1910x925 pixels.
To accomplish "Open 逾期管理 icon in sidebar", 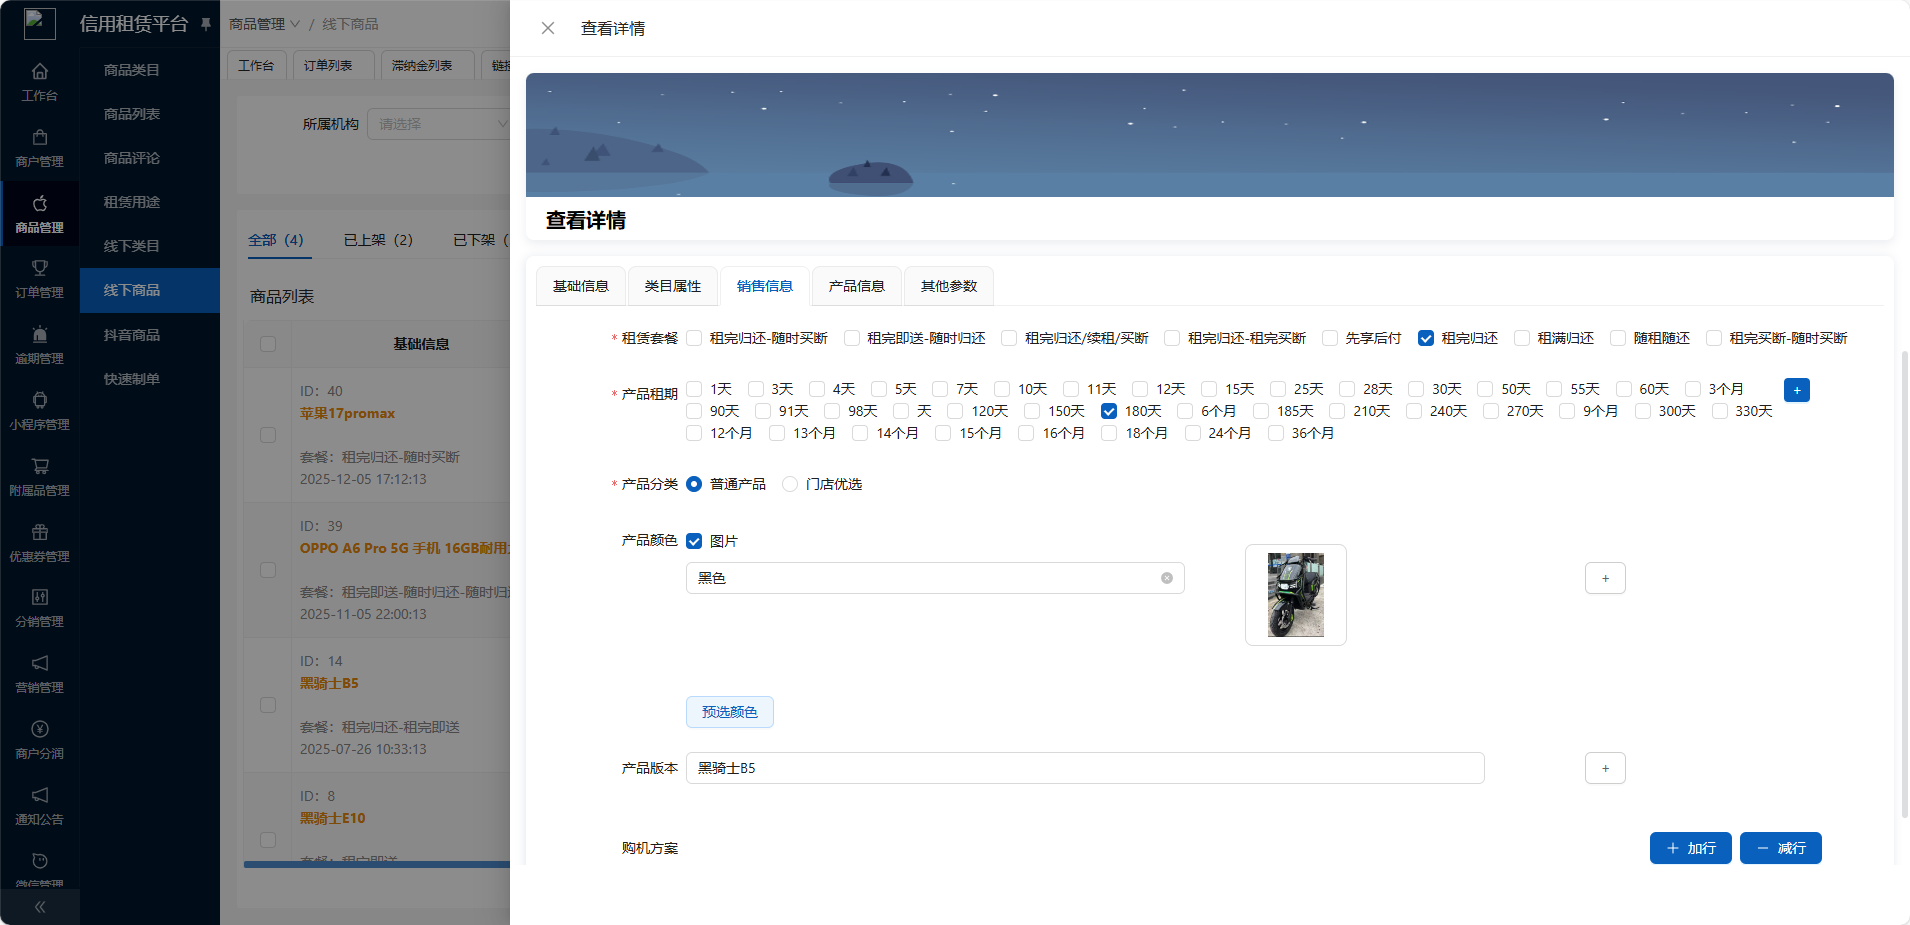I will click(40, 335).
